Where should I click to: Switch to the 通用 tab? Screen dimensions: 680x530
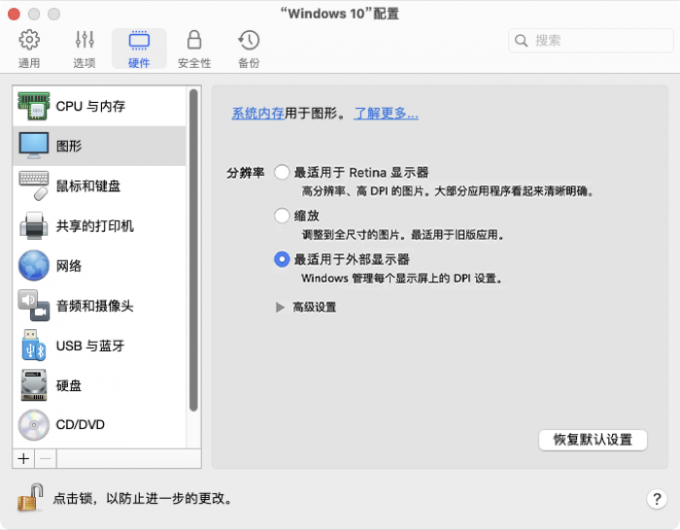tap(30, 48)
